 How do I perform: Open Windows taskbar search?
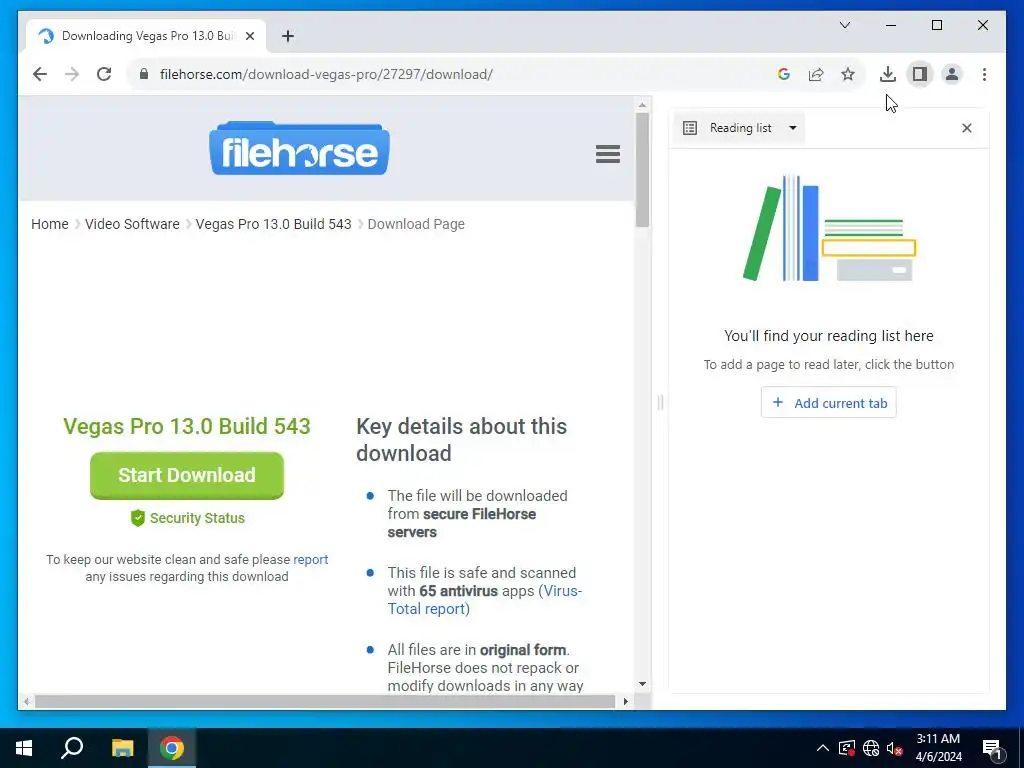click(72, 748)
